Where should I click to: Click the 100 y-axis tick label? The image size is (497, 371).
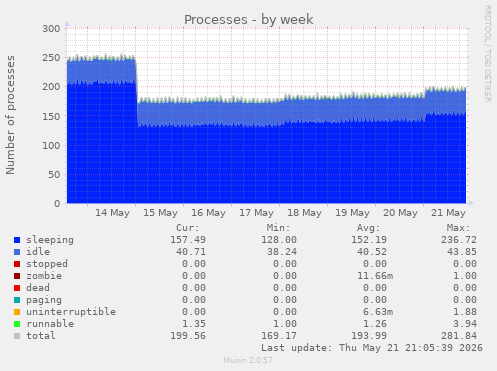(x=51, y=145)
